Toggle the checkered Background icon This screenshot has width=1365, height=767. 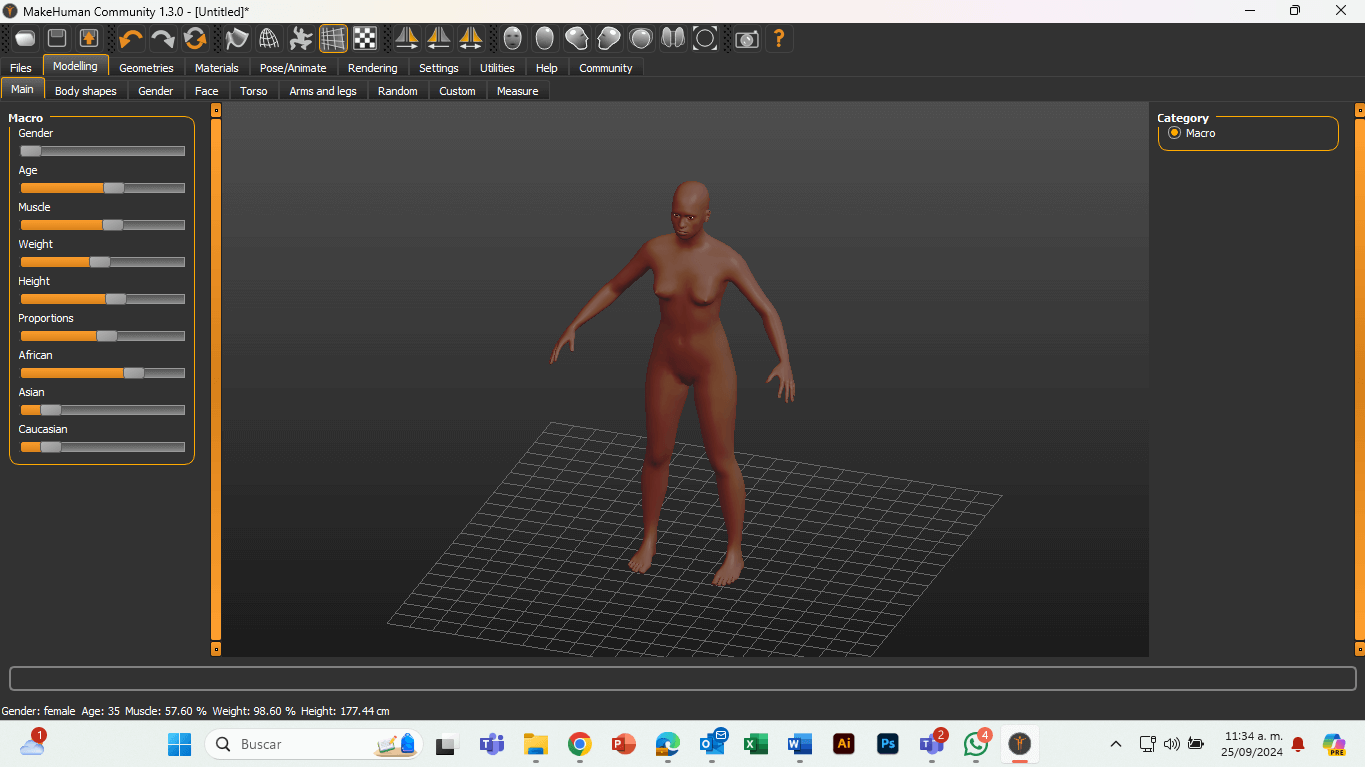pos(365,39)
